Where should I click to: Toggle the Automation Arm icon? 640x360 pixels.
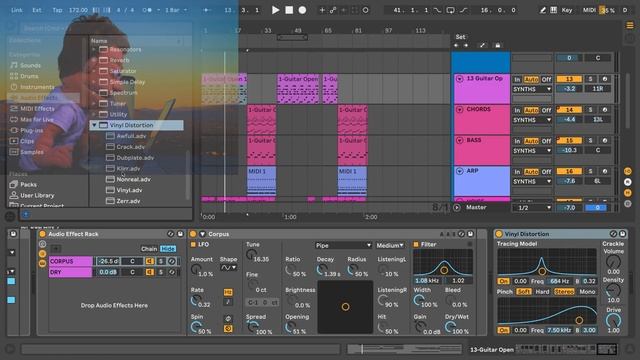tap(333, 10)
